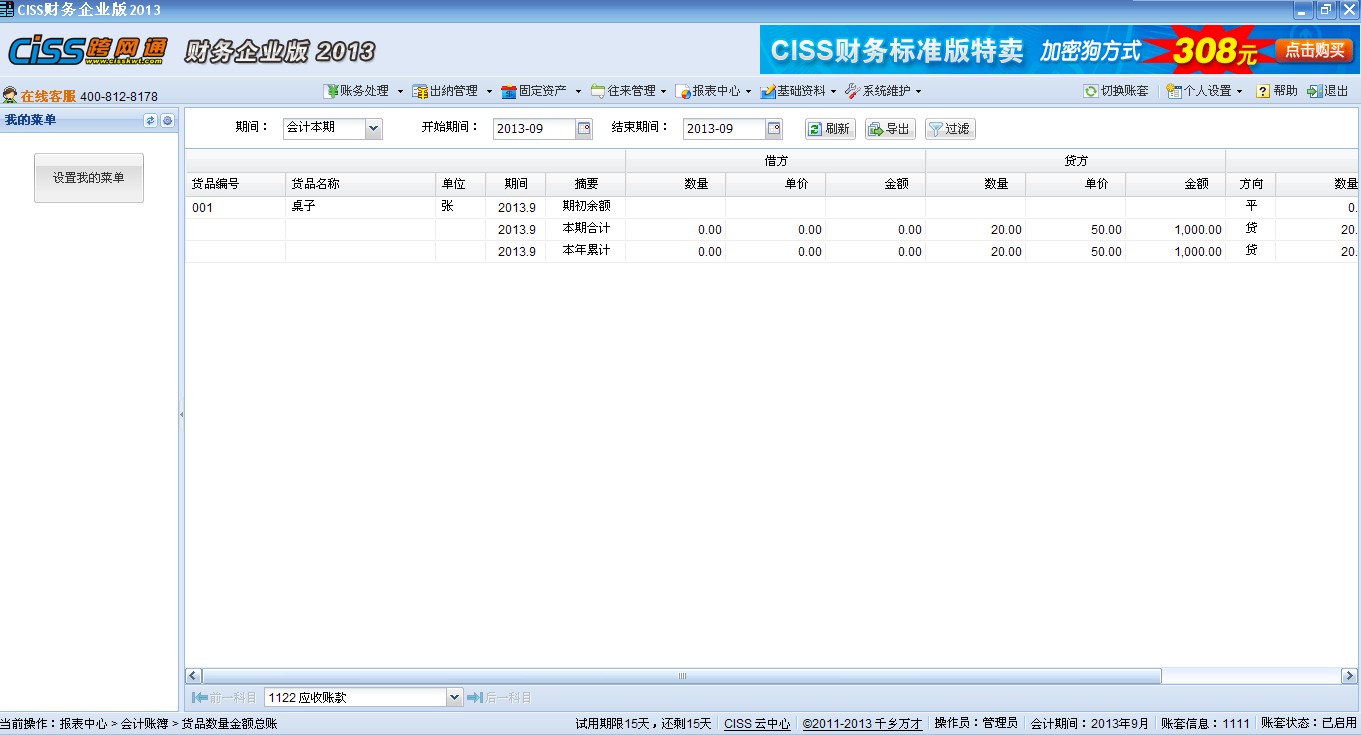The image size is (1361, 735).
Task: Click the 开始期间 date input field
Action: [x=534, y=129]
